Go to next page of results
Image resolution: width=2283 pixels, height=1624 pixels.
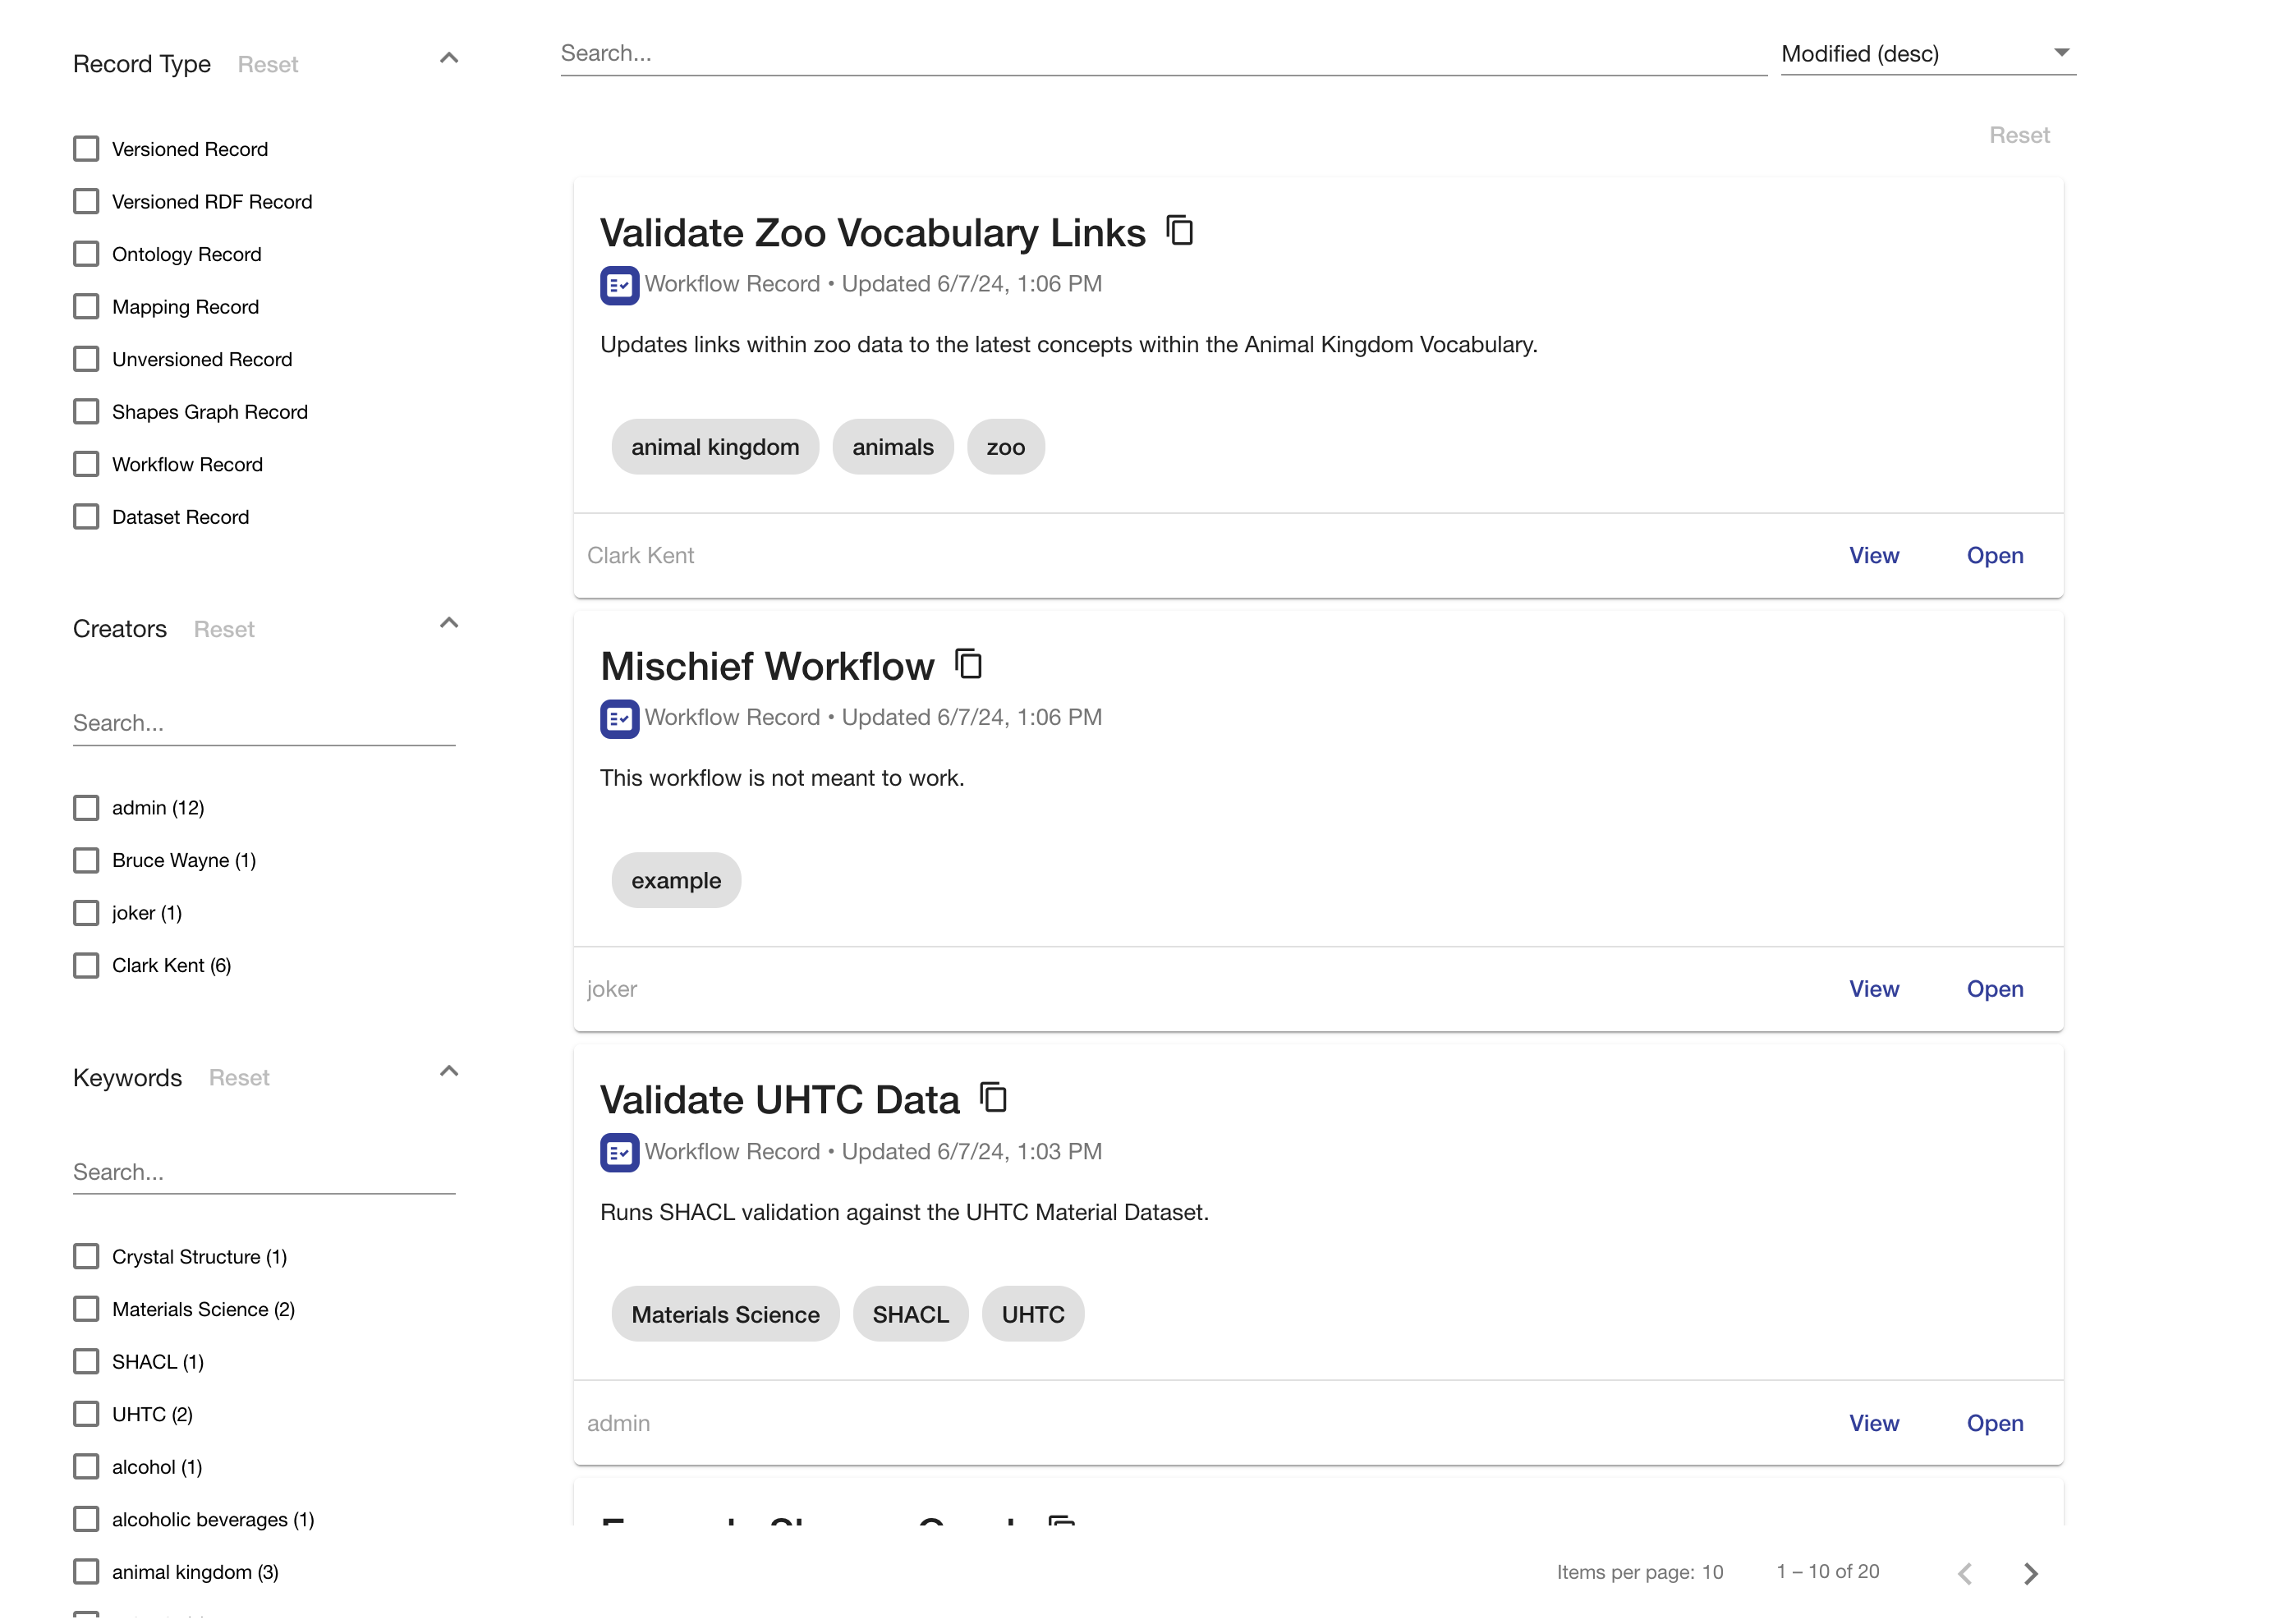[2030, 1573]
